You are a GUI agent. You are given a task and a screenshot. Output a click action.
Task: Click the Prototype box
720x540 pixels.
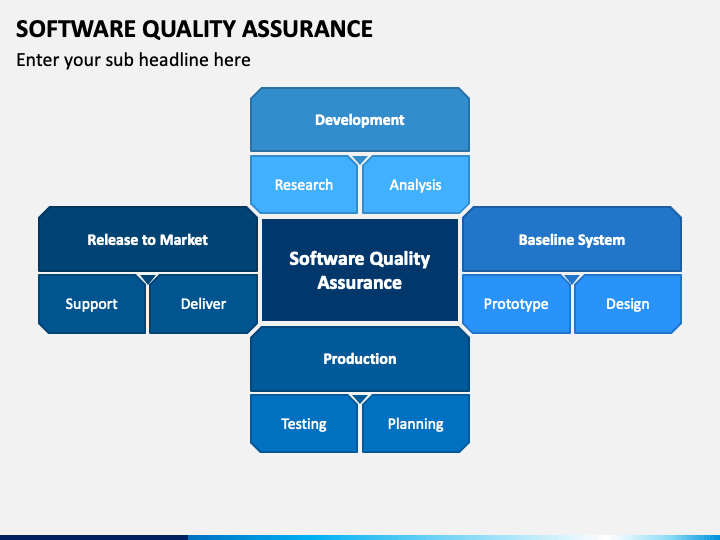(516, 304)
